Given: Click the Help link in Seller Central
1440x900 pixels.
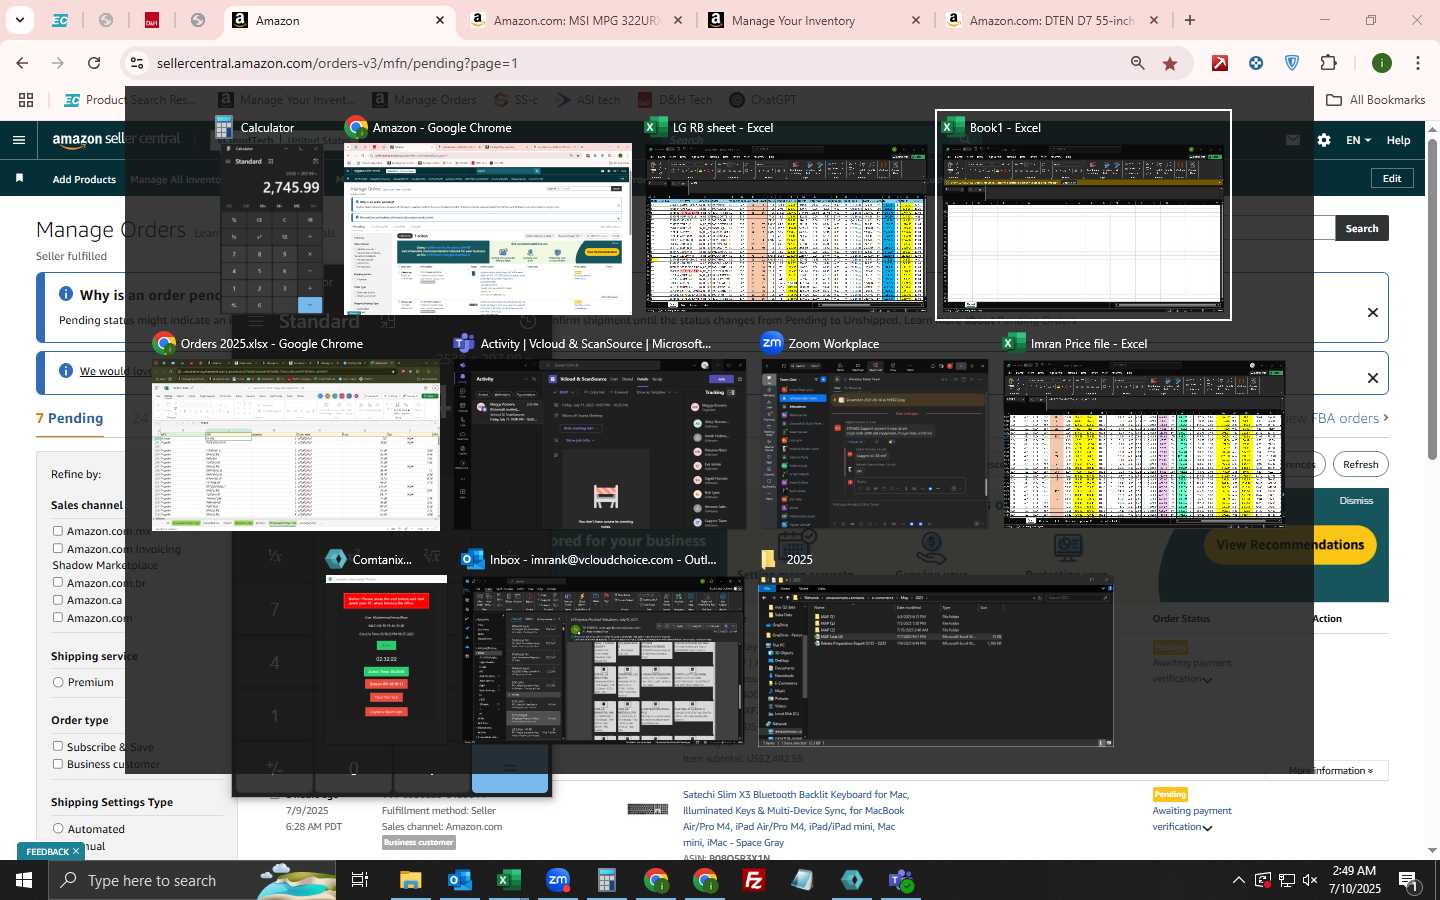Looking at the screenshot, I should (x=1398, y=140).
